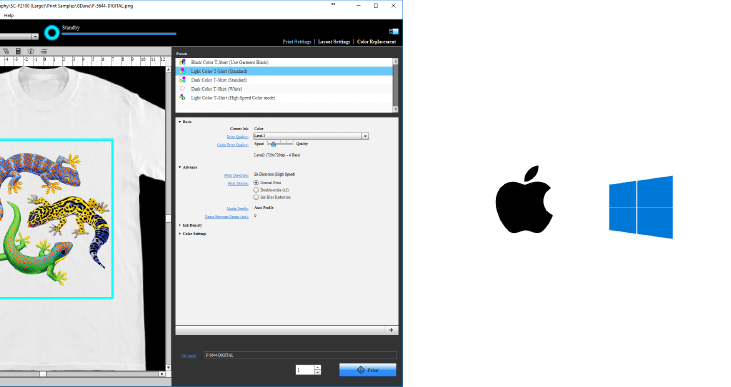
Task: Click the cyan standby status ring icon
Action: click(52, 33)
